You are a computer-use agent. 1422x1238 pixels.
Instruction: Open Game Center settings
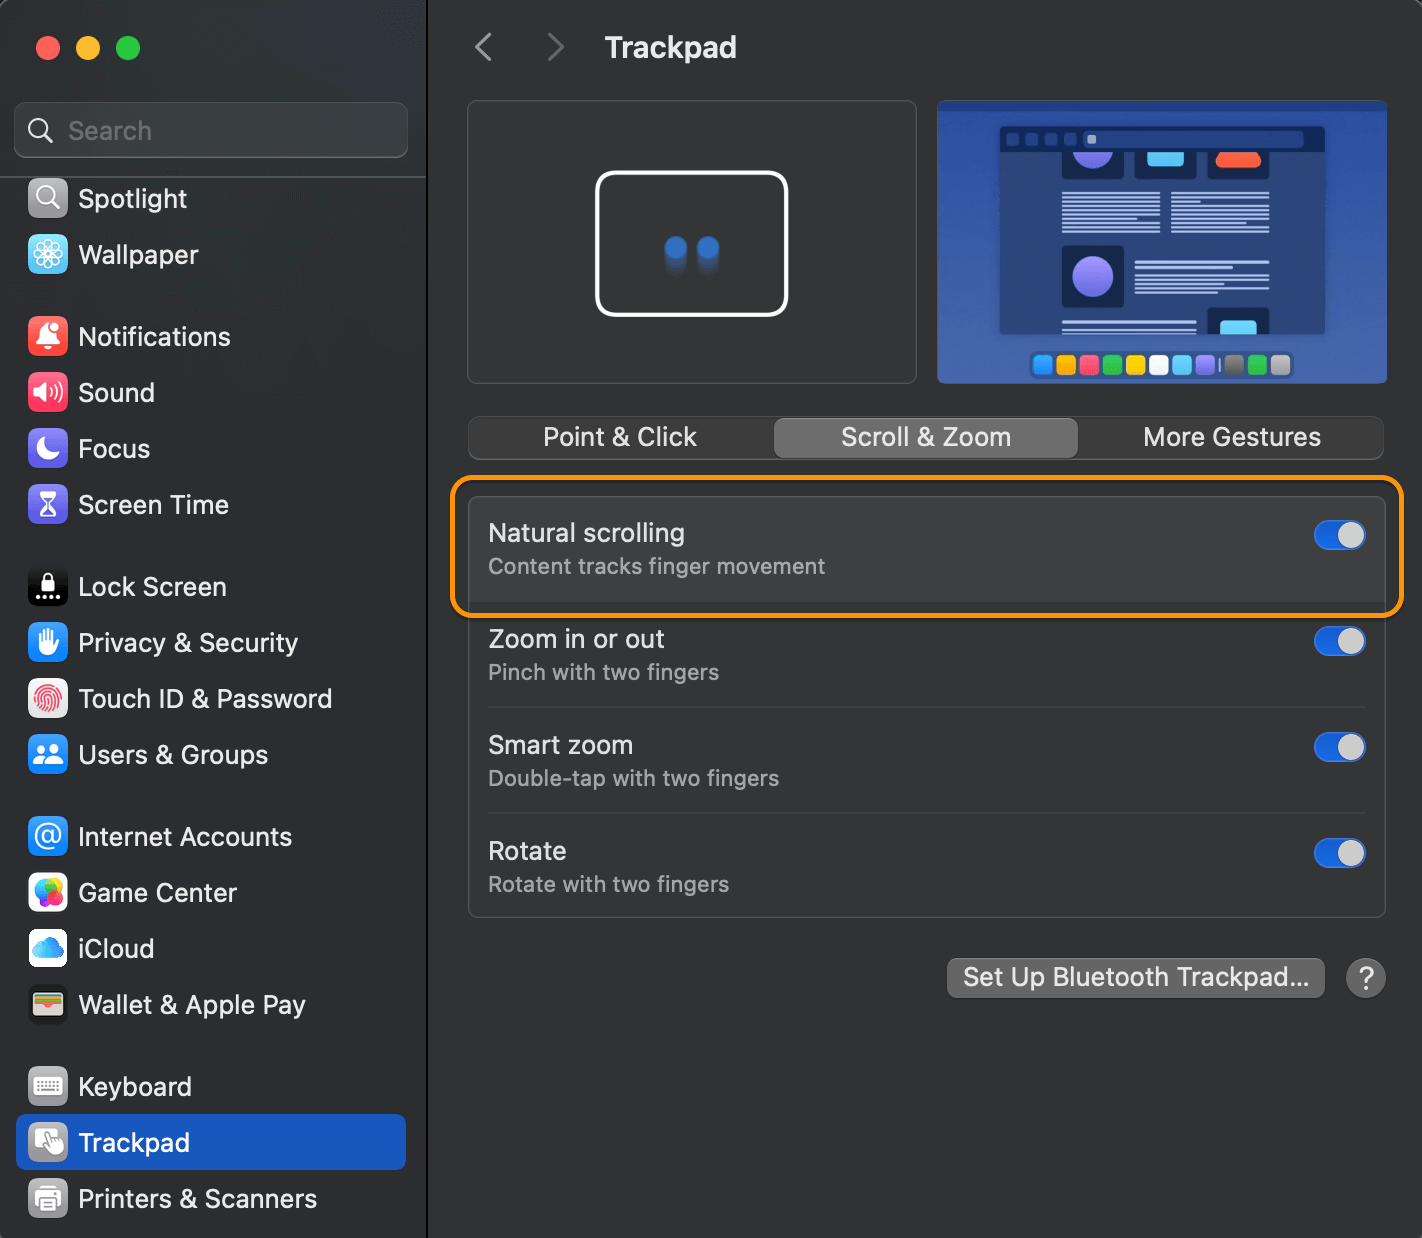(47, 892)
